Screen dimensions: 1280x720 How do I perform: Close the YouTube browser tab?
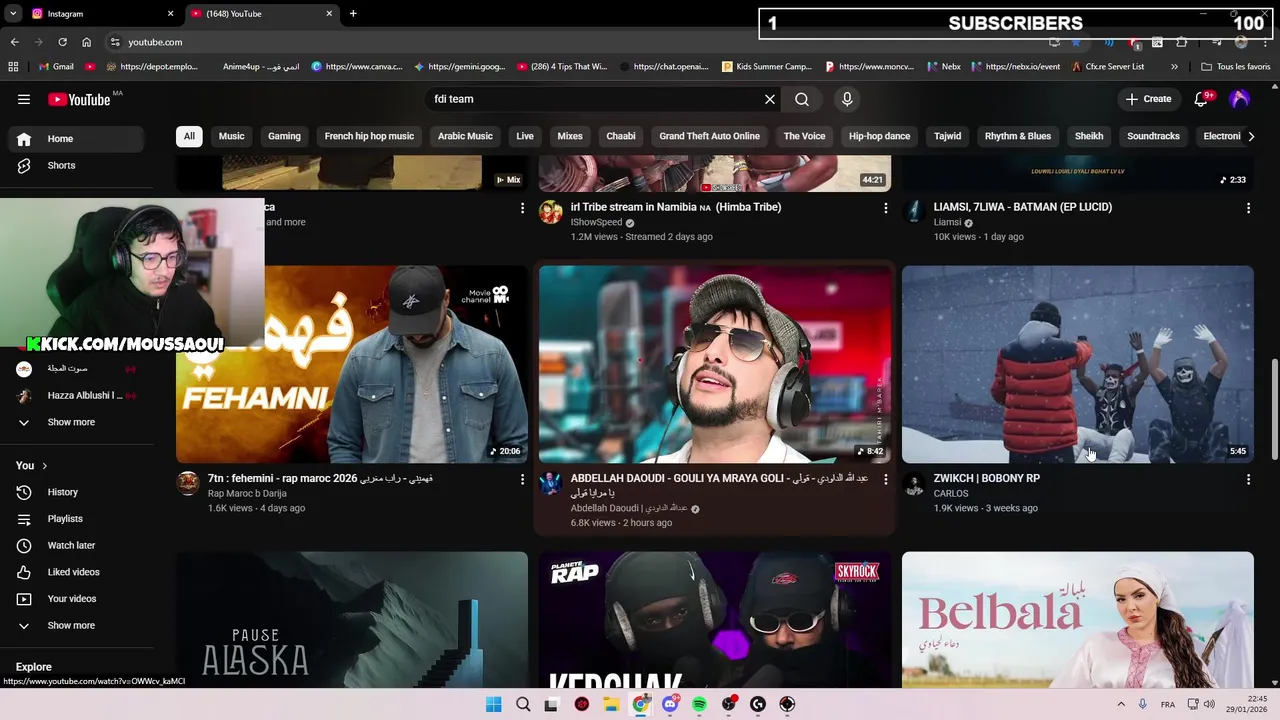click(x=329, y=14)
